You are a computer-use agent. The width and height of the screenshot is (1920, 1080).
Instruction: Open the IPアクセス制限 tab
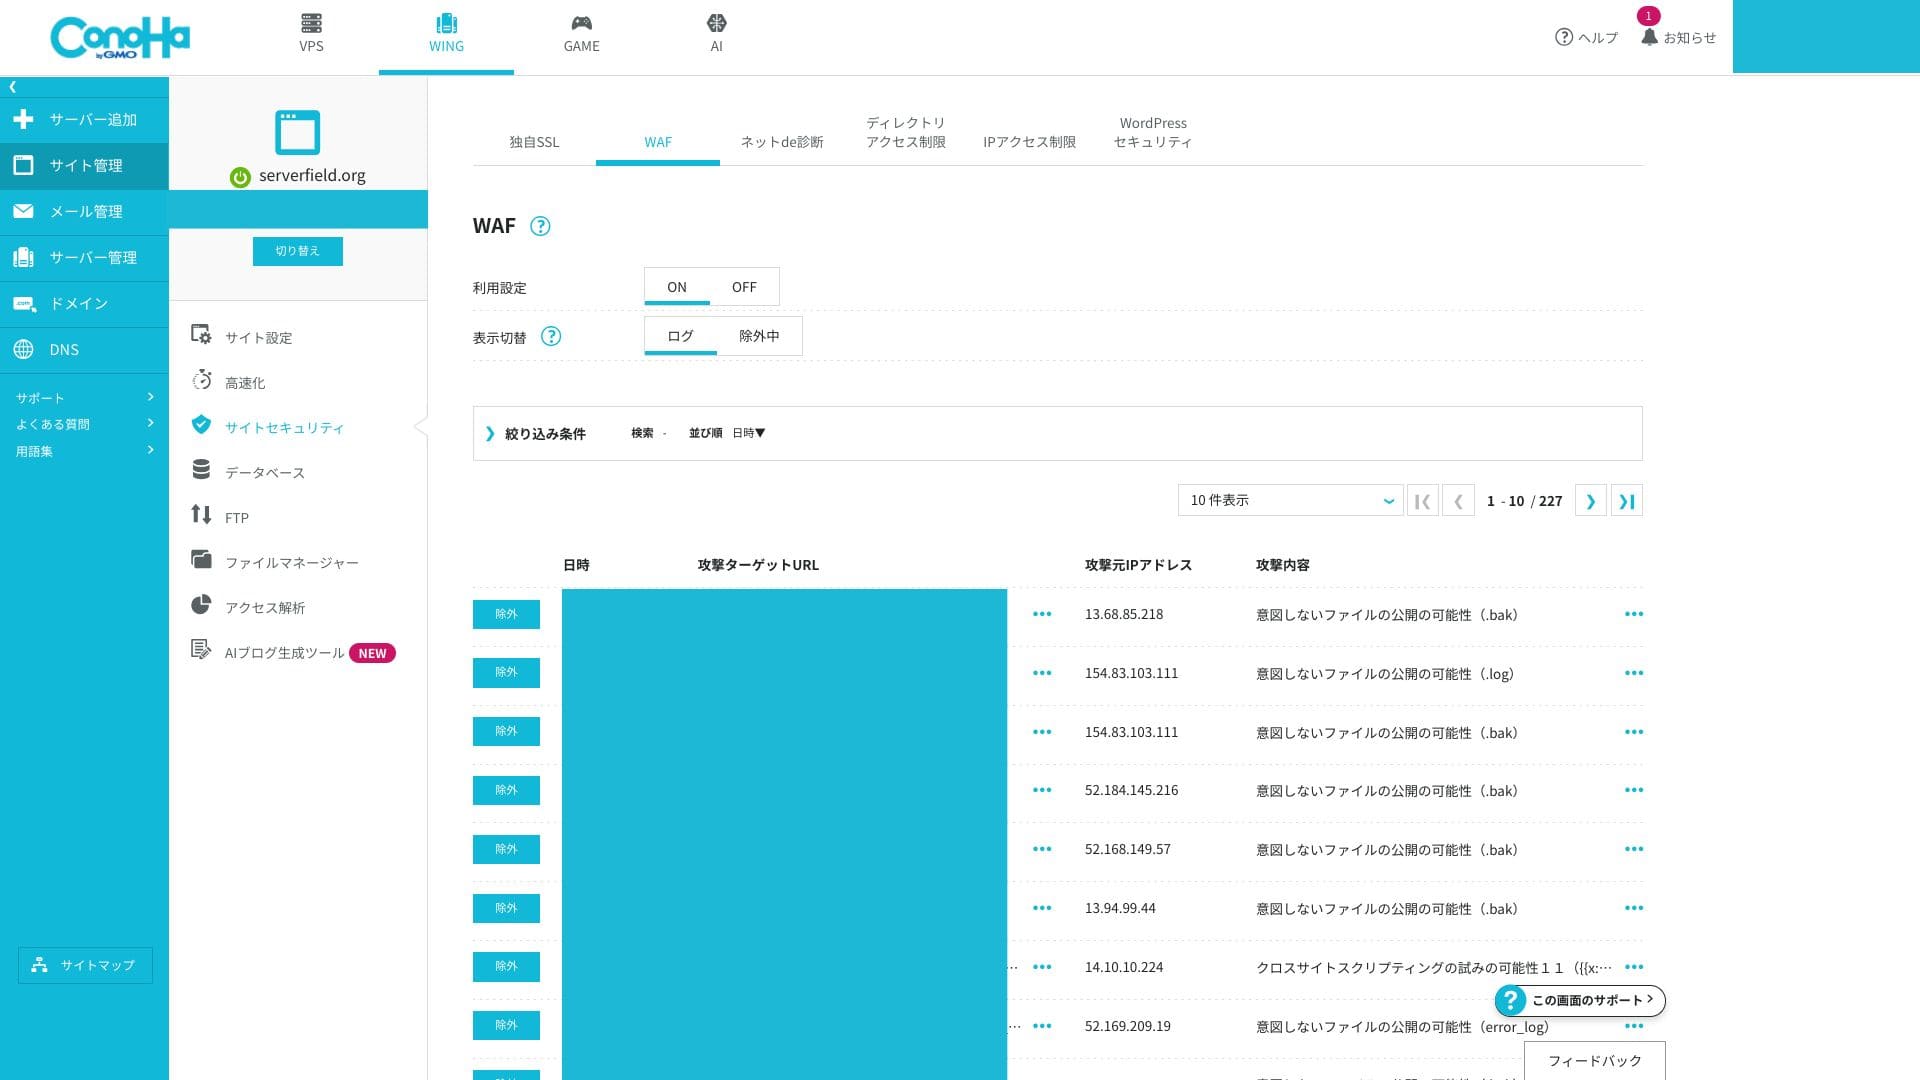point(1029,142)
